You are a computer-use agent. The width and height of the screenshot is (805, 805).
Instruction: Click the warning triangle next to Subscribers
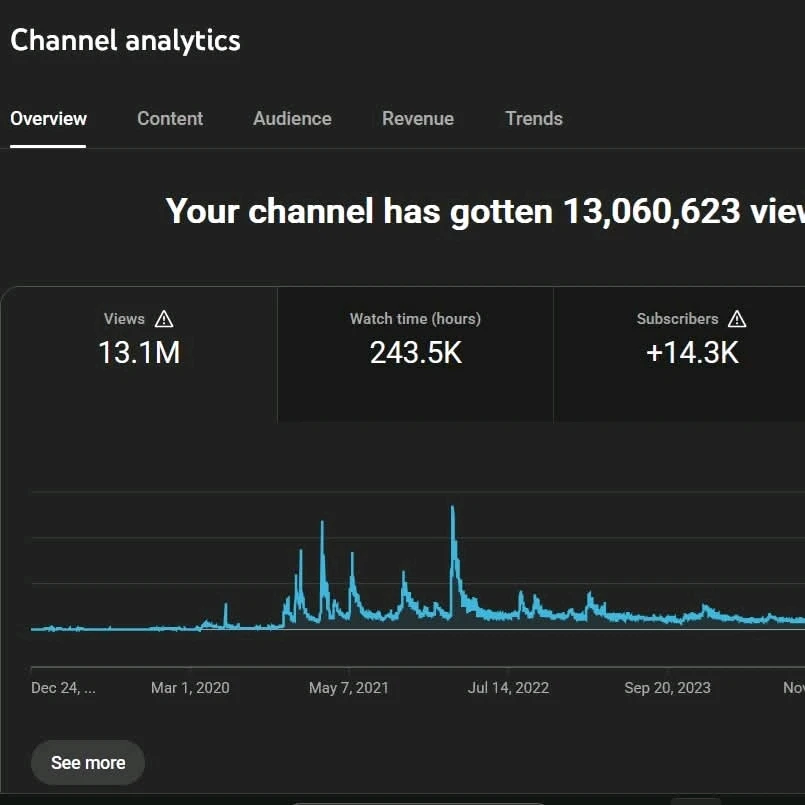[x=737, y=319]
